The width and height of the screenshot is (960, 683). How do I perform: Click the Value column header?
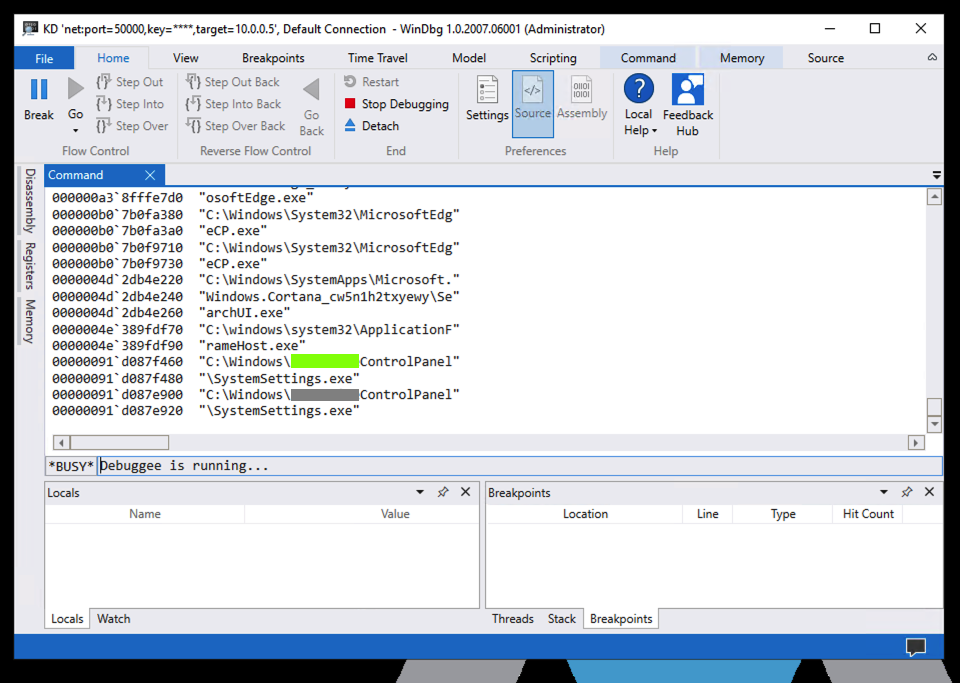pyautogui.click(x=395, y=514)
